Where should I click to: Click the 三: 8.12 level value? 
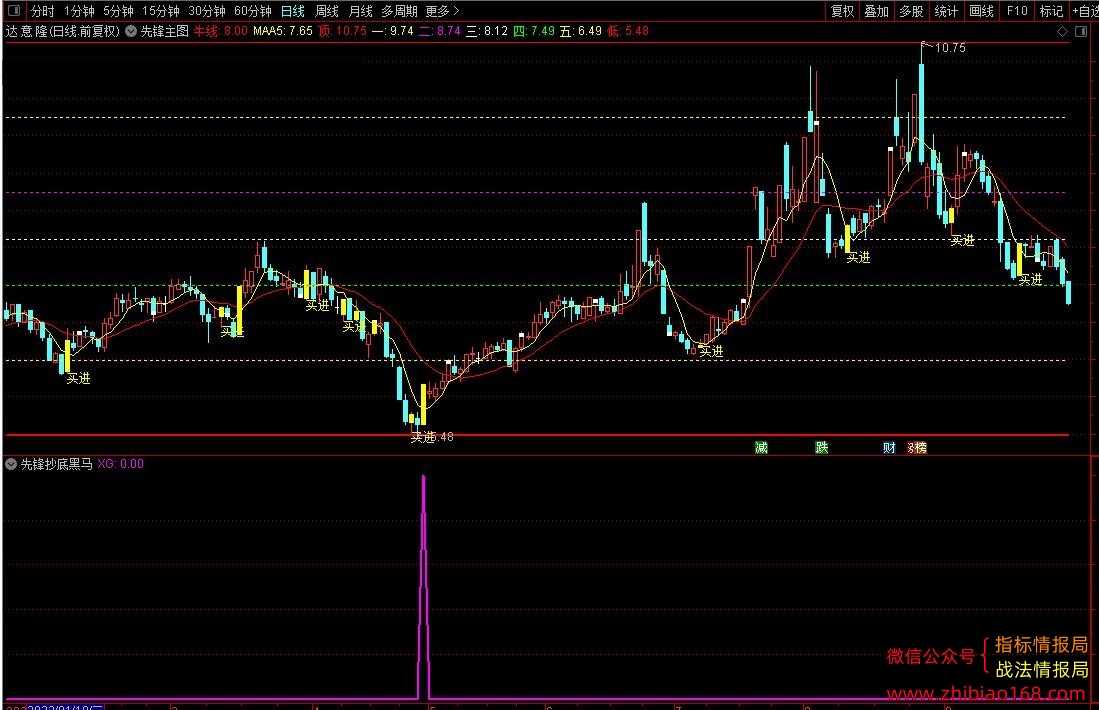486,32
